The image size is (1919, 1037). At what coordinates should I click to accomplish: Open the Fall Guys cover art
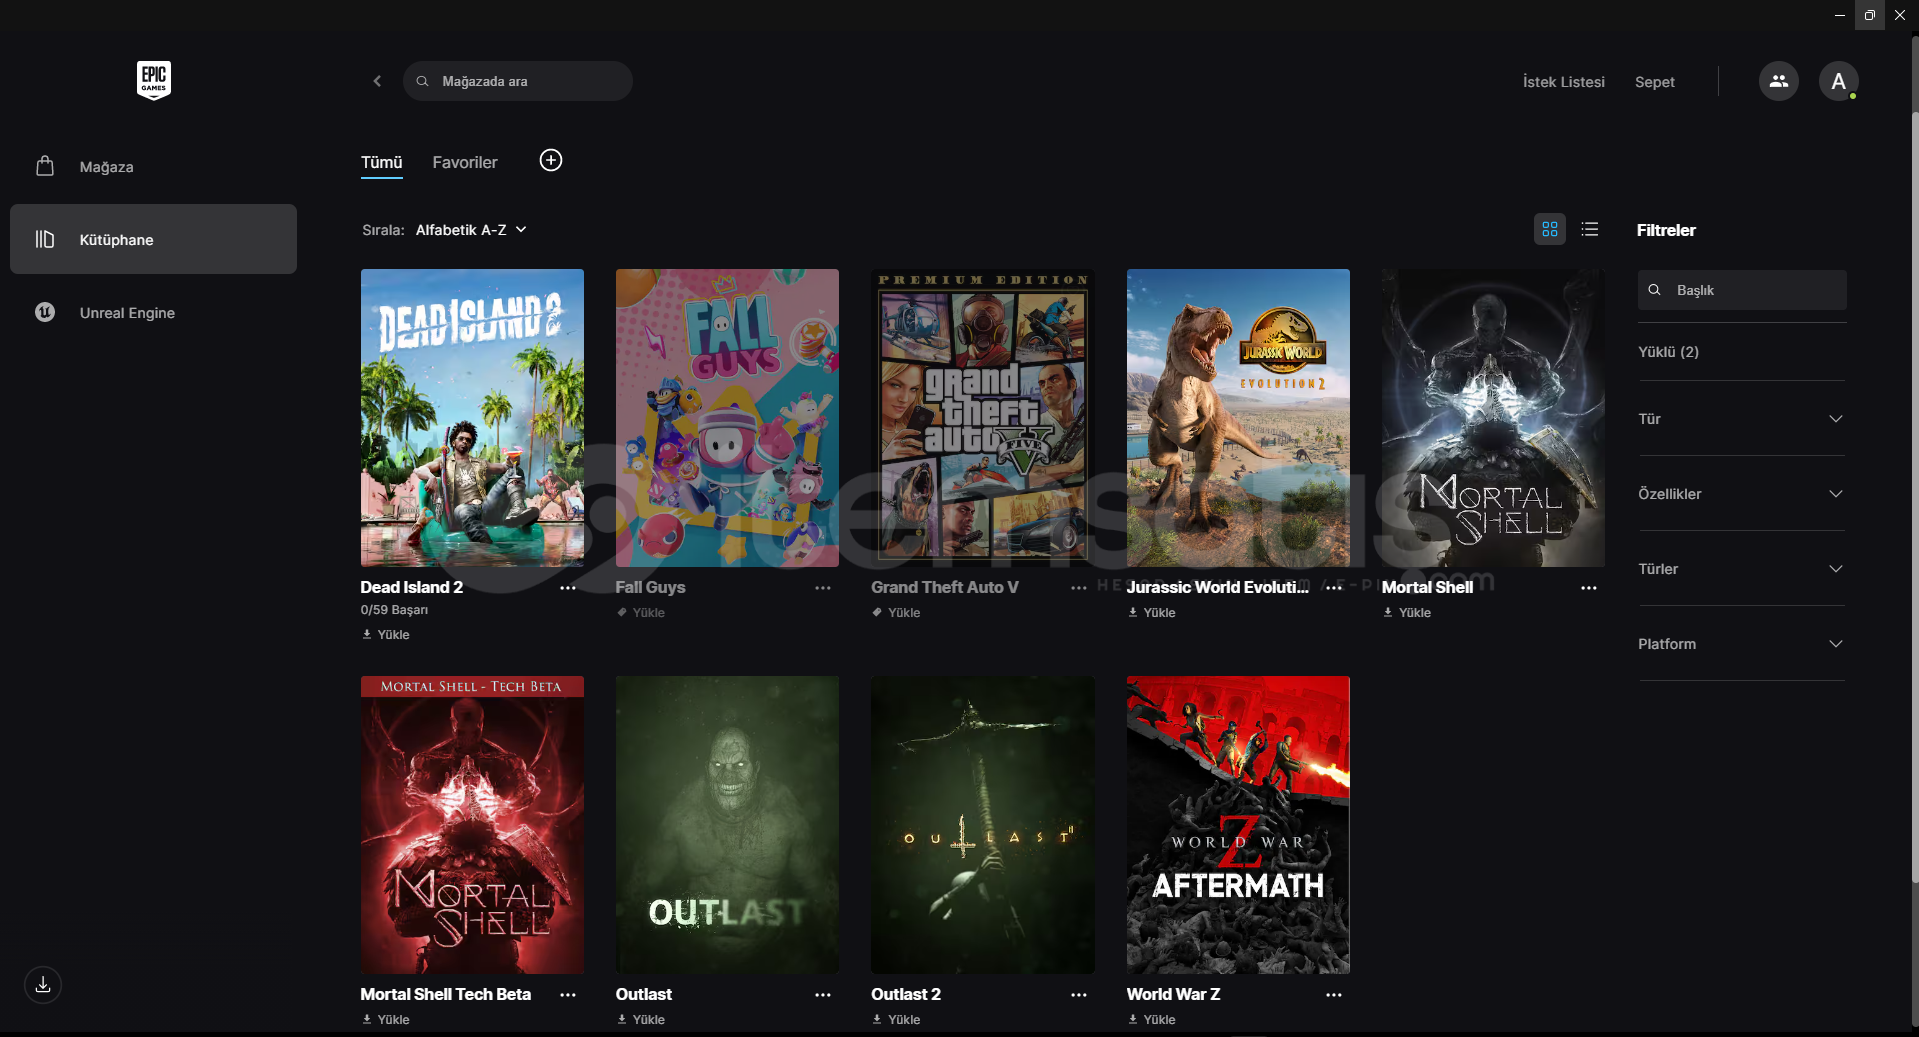click(727, 418)
